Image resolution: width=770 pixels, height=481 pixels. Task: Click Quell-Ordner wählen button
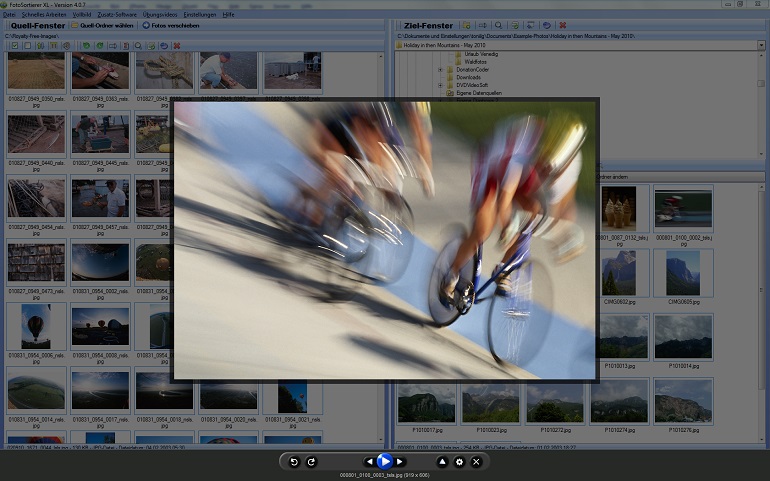[102, 25]
